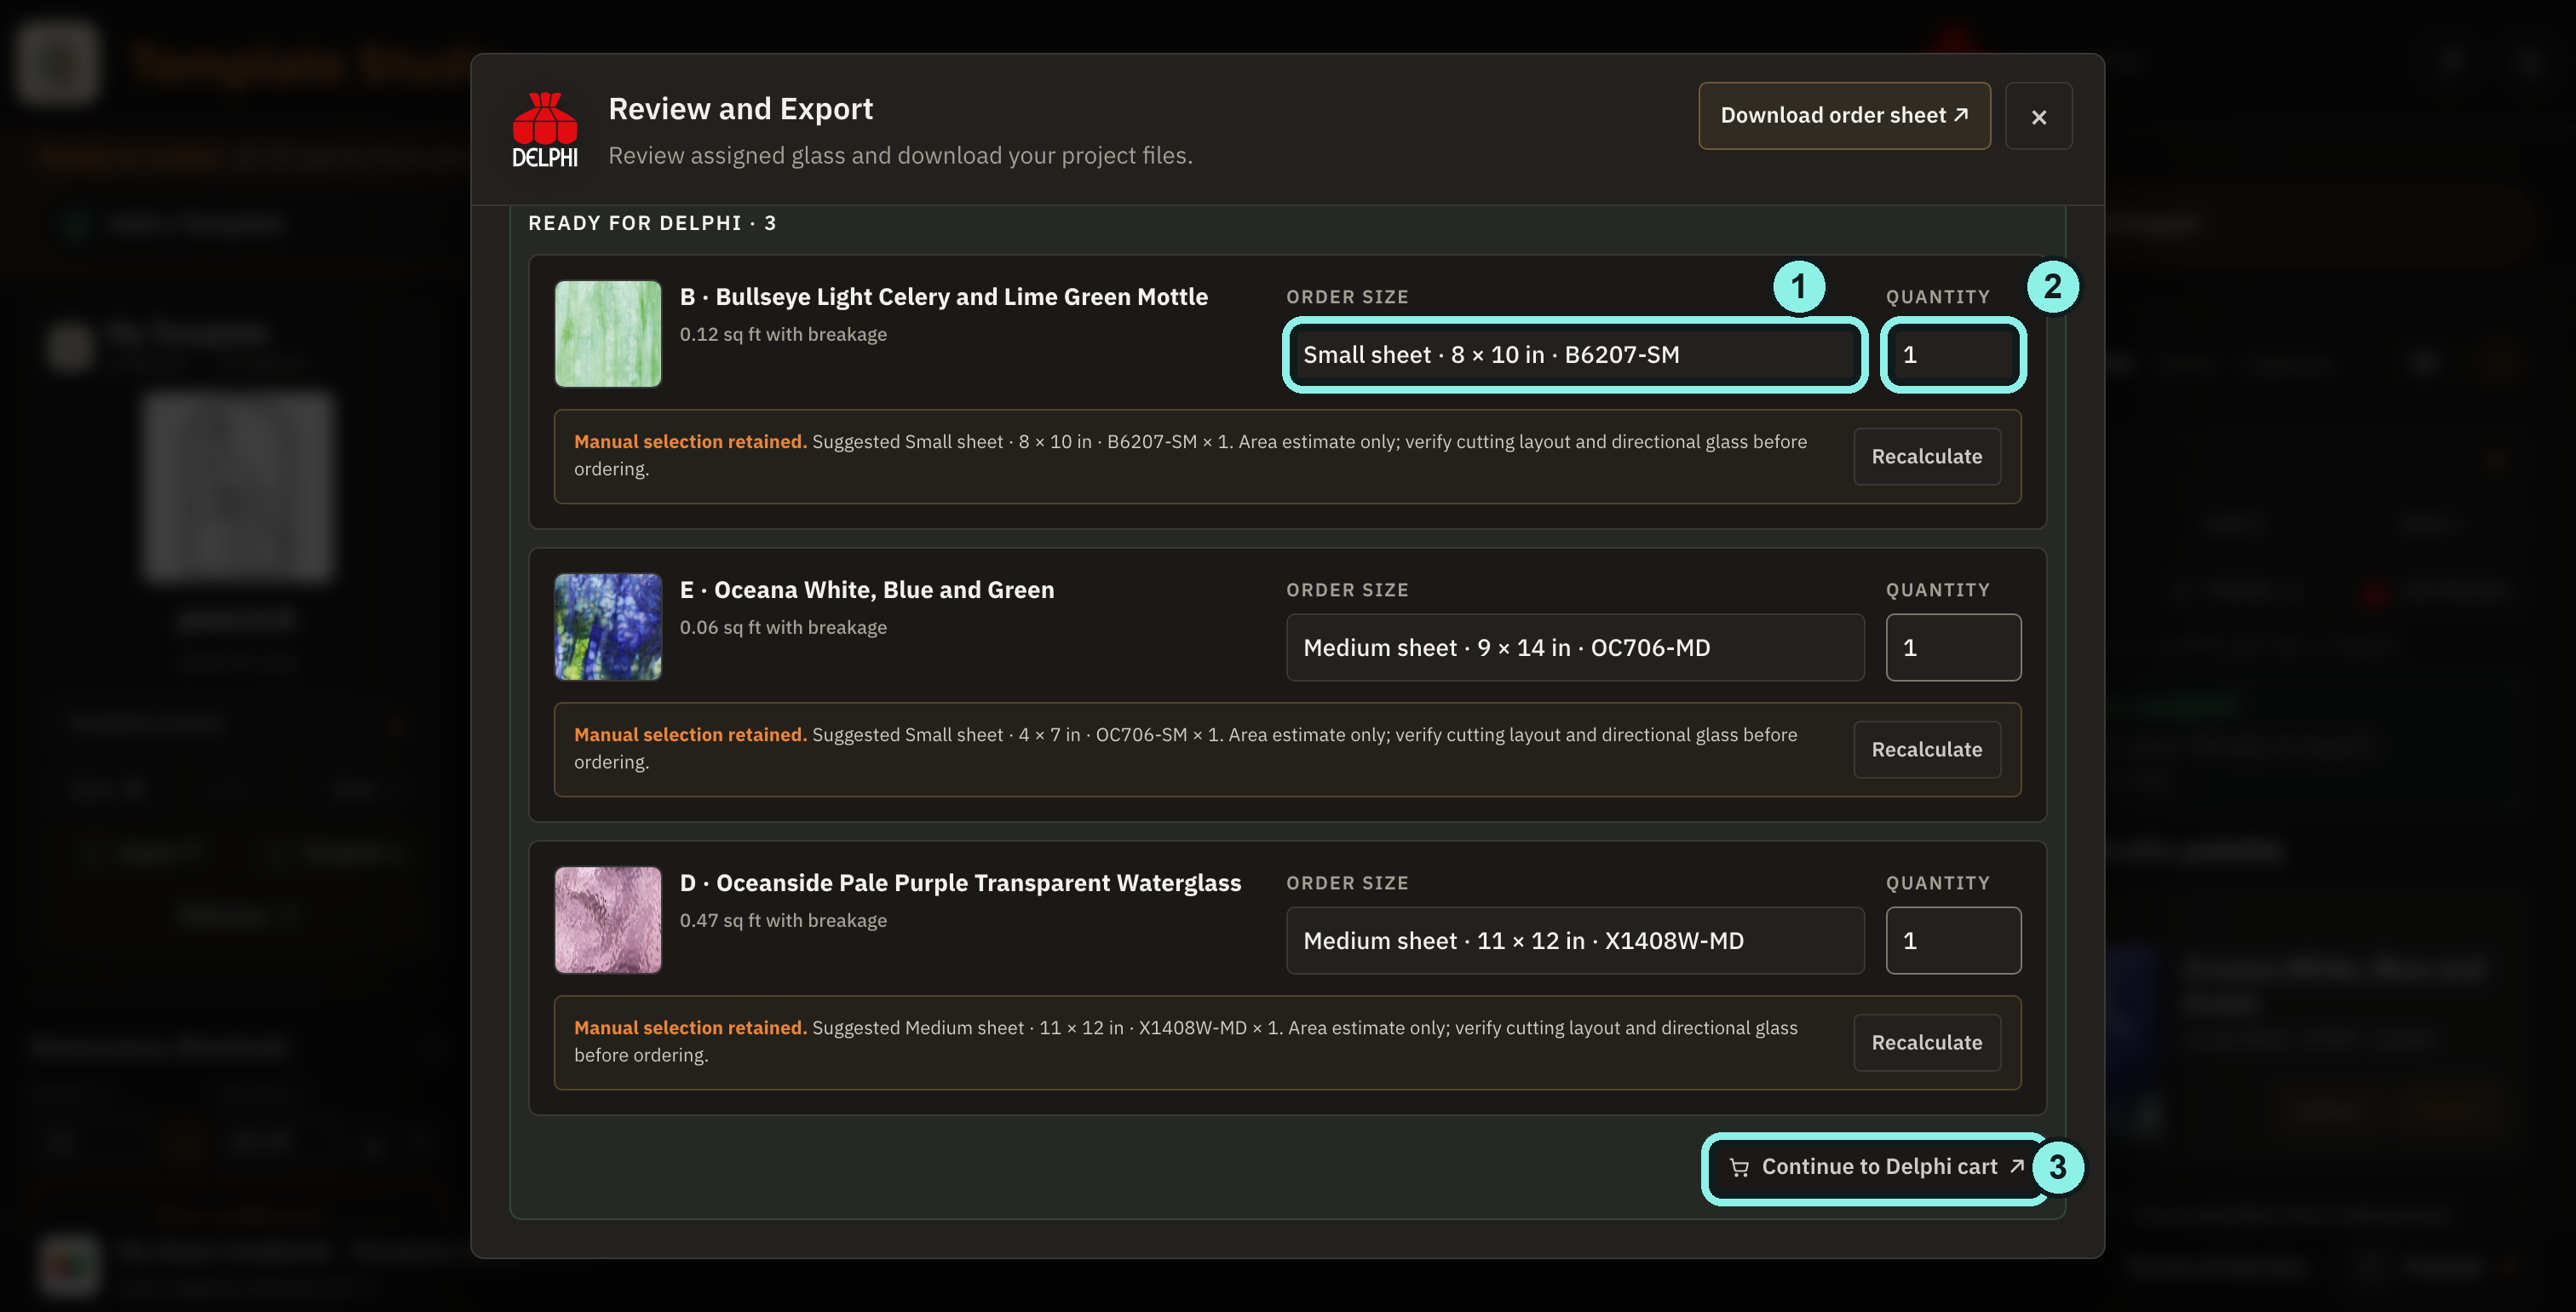Click the Delphi logo in dialog header
The width and height of the screenshot is (2576, 1312).
[x=545, y=130]
